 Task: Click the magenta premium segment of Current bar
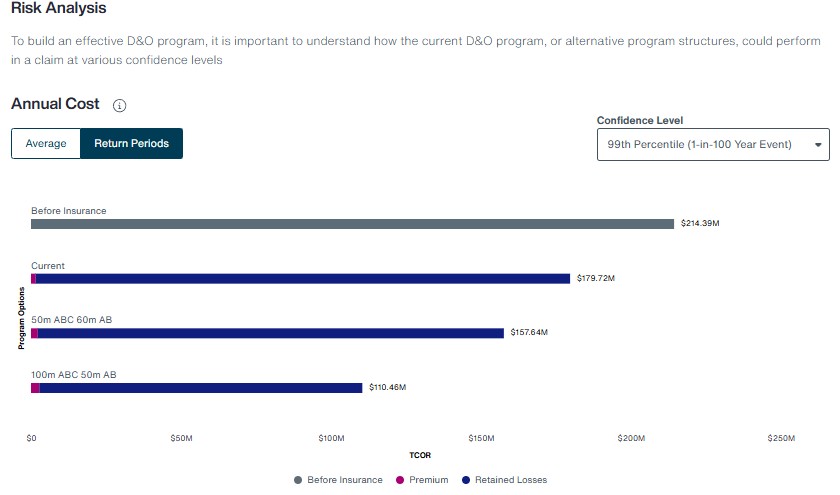coord(33,279)
